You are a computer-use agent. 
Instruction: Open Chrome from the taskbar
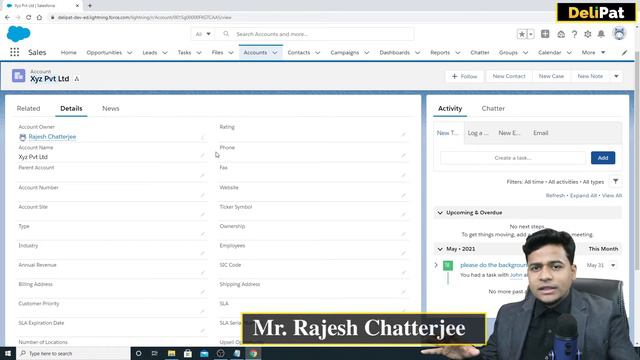coord(253,353)
